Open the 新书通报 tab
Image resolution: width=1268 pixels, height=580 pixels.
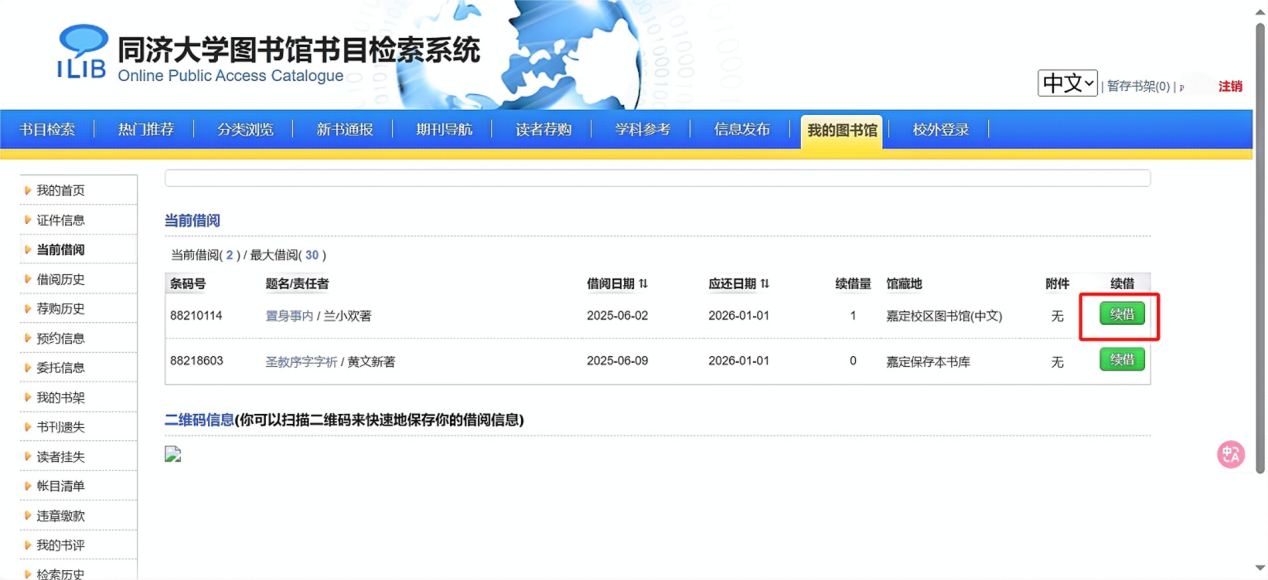[x=345, y=129]
